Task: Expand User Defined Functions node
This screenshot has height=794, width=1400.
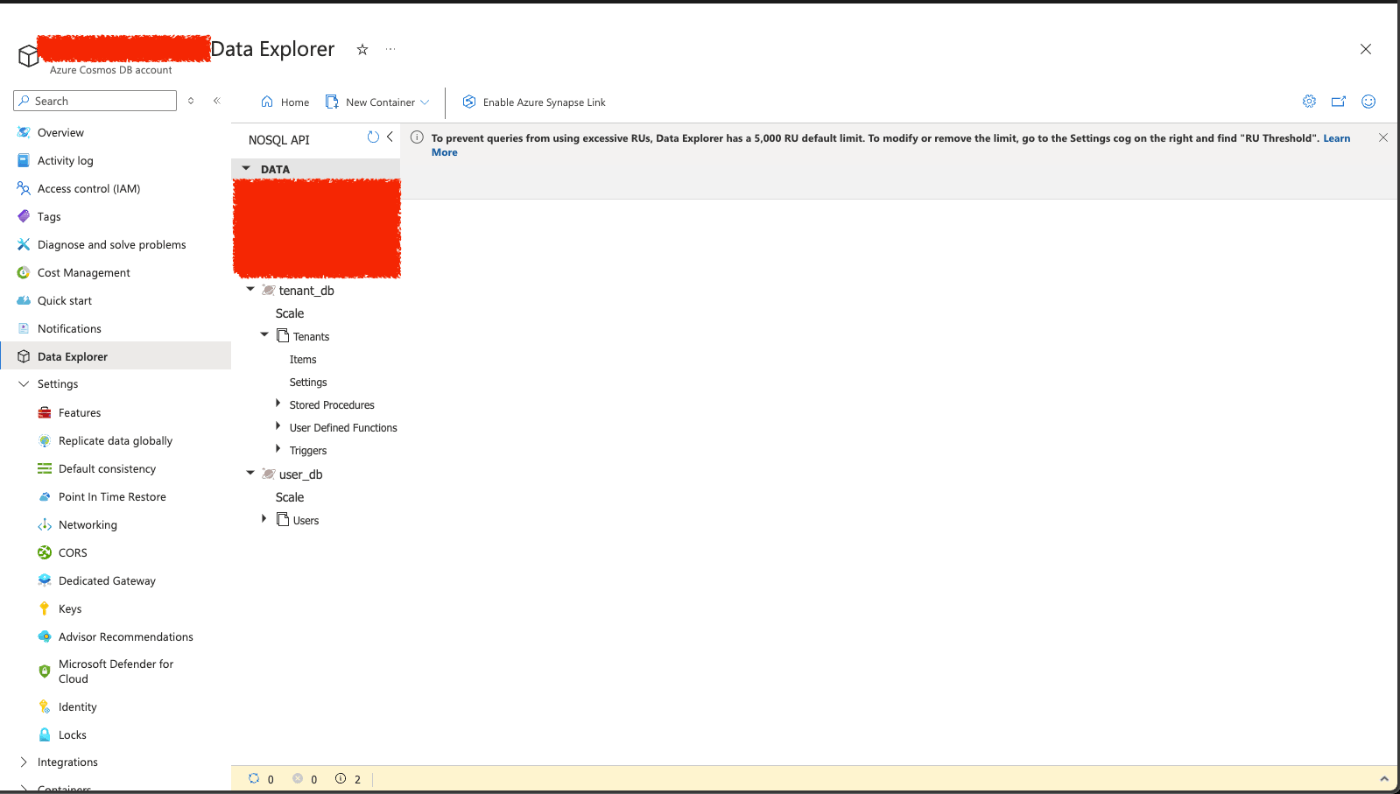Action: pyautogui.click(x=278, y=427)
